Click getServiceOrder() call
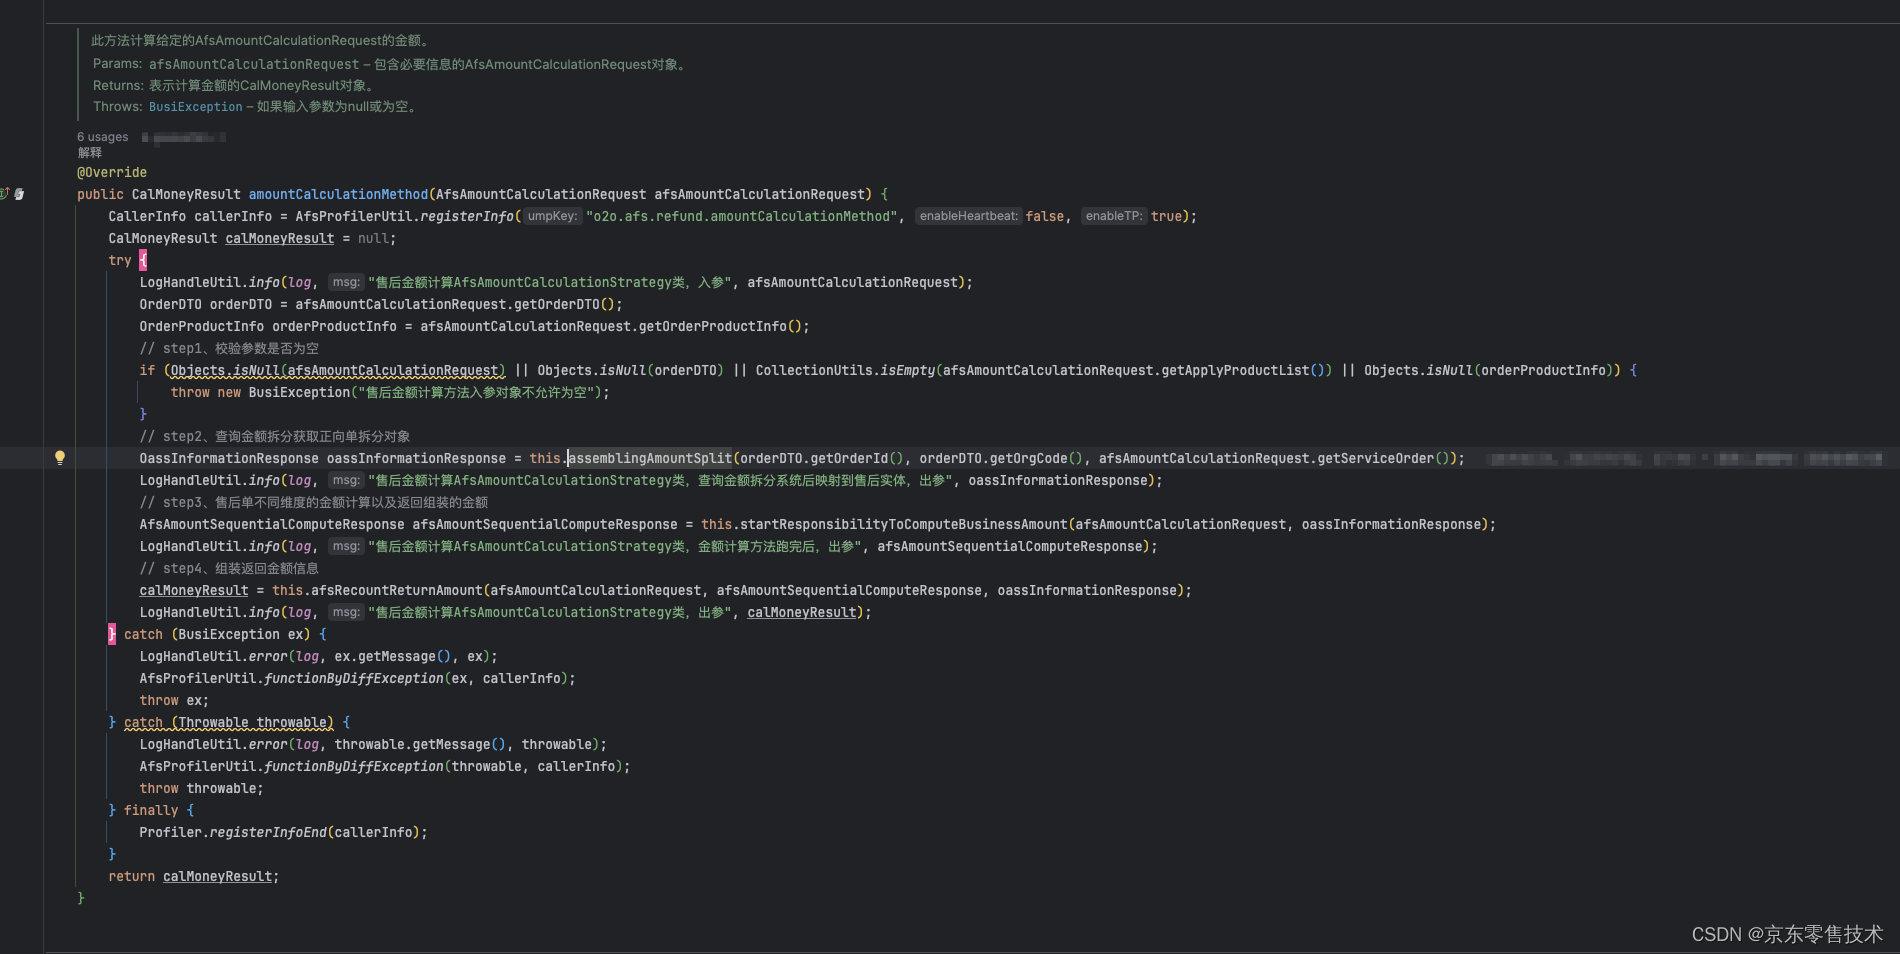1900x954 pixels. pos(1385,458)
